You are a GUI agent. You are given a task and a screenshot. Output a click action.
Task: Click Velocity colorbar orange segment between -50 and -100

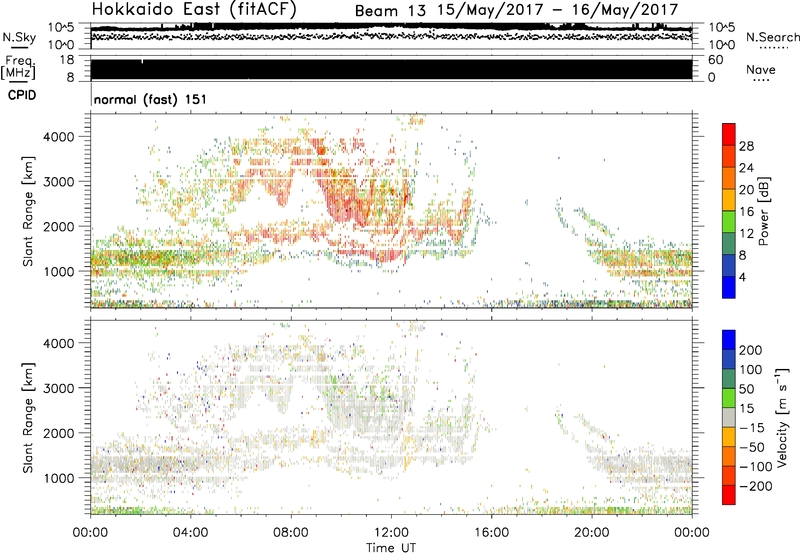click(x=729, y=456)
